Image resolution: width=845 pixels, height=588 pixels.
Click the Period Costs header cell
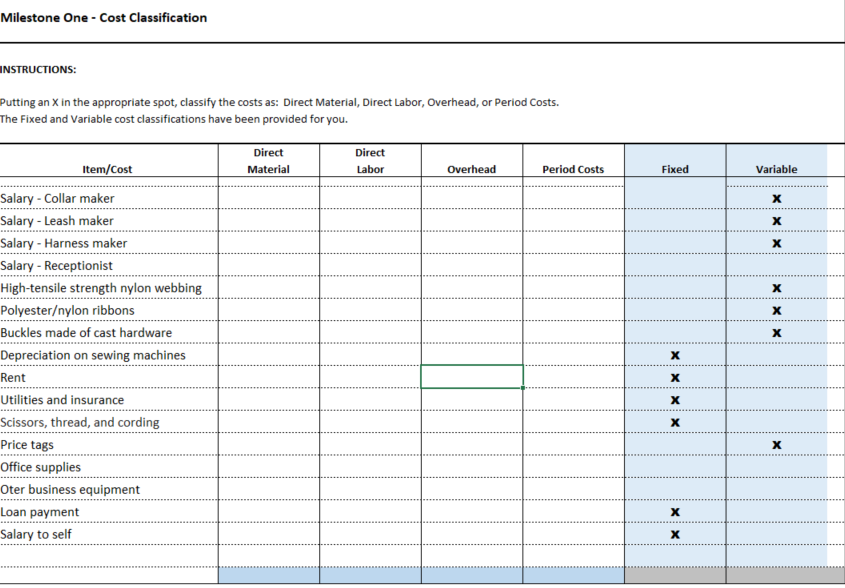pos(573,168)
